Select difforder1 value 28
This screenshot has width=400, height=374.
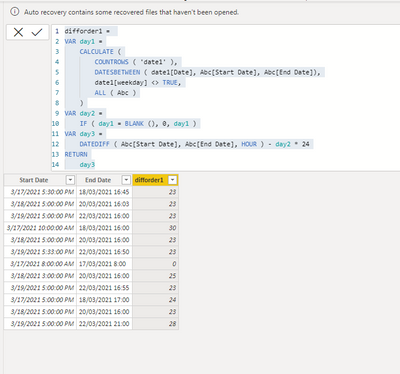tap(156, 324)
